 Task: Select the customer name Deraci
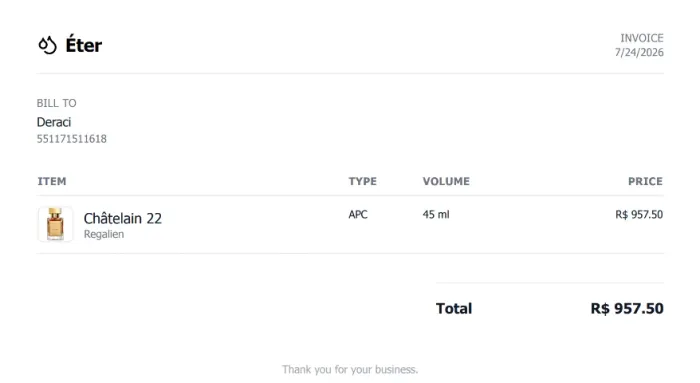click(54, 122)
